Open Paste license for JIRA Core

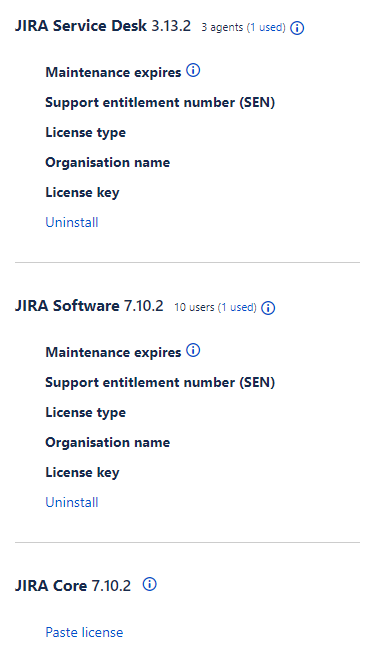point(84,632)
